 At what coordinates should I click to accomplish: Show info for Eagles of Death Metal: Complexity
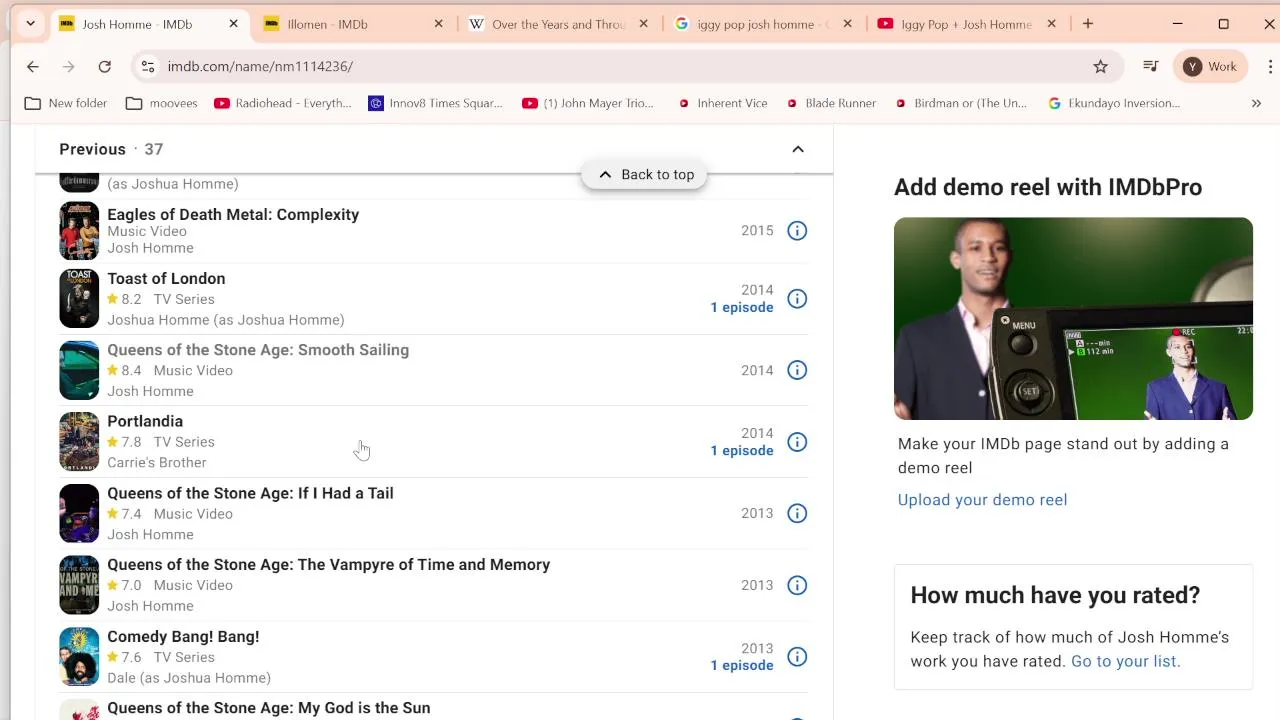click(x=797, y=231)
